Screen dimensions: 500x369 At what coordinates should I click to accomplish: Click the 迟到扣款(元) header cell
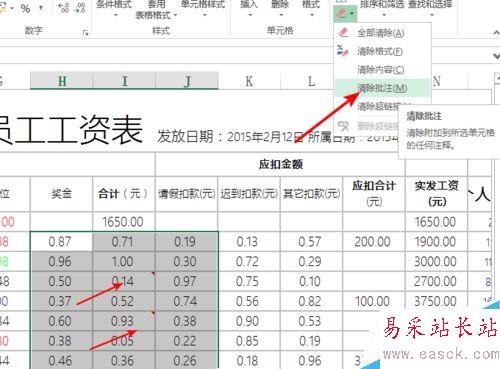(x=249, y=194)
